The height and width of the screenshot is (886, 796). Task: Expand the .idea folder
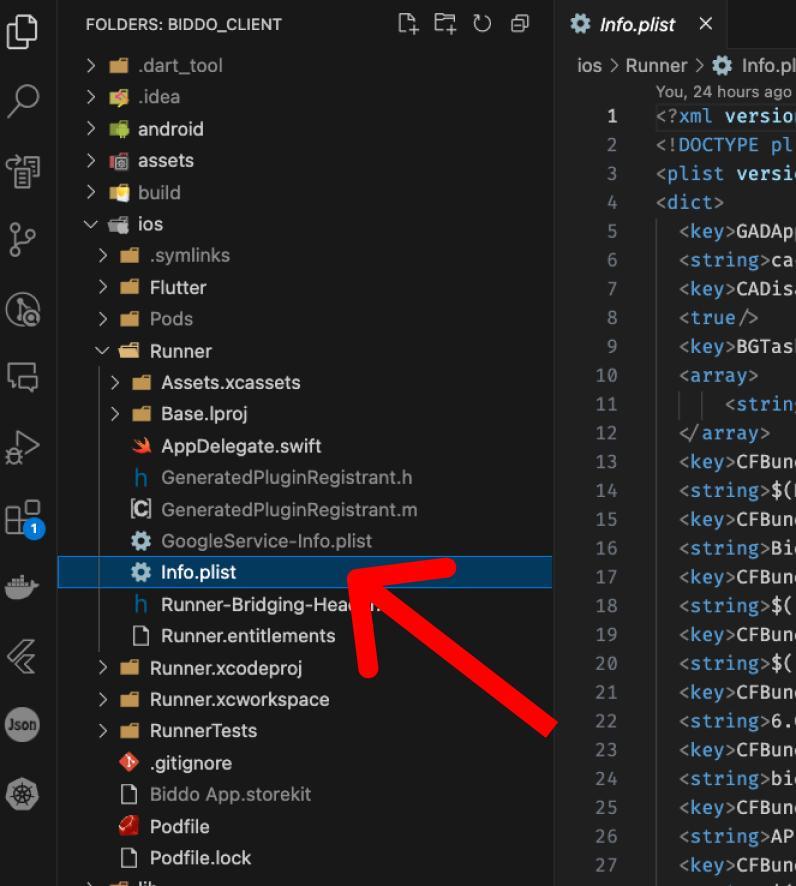point(91,97)
